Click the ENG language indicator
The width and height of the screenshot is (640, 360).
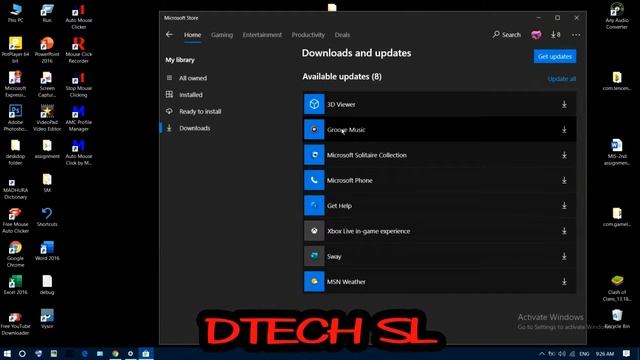pos(584,354)
